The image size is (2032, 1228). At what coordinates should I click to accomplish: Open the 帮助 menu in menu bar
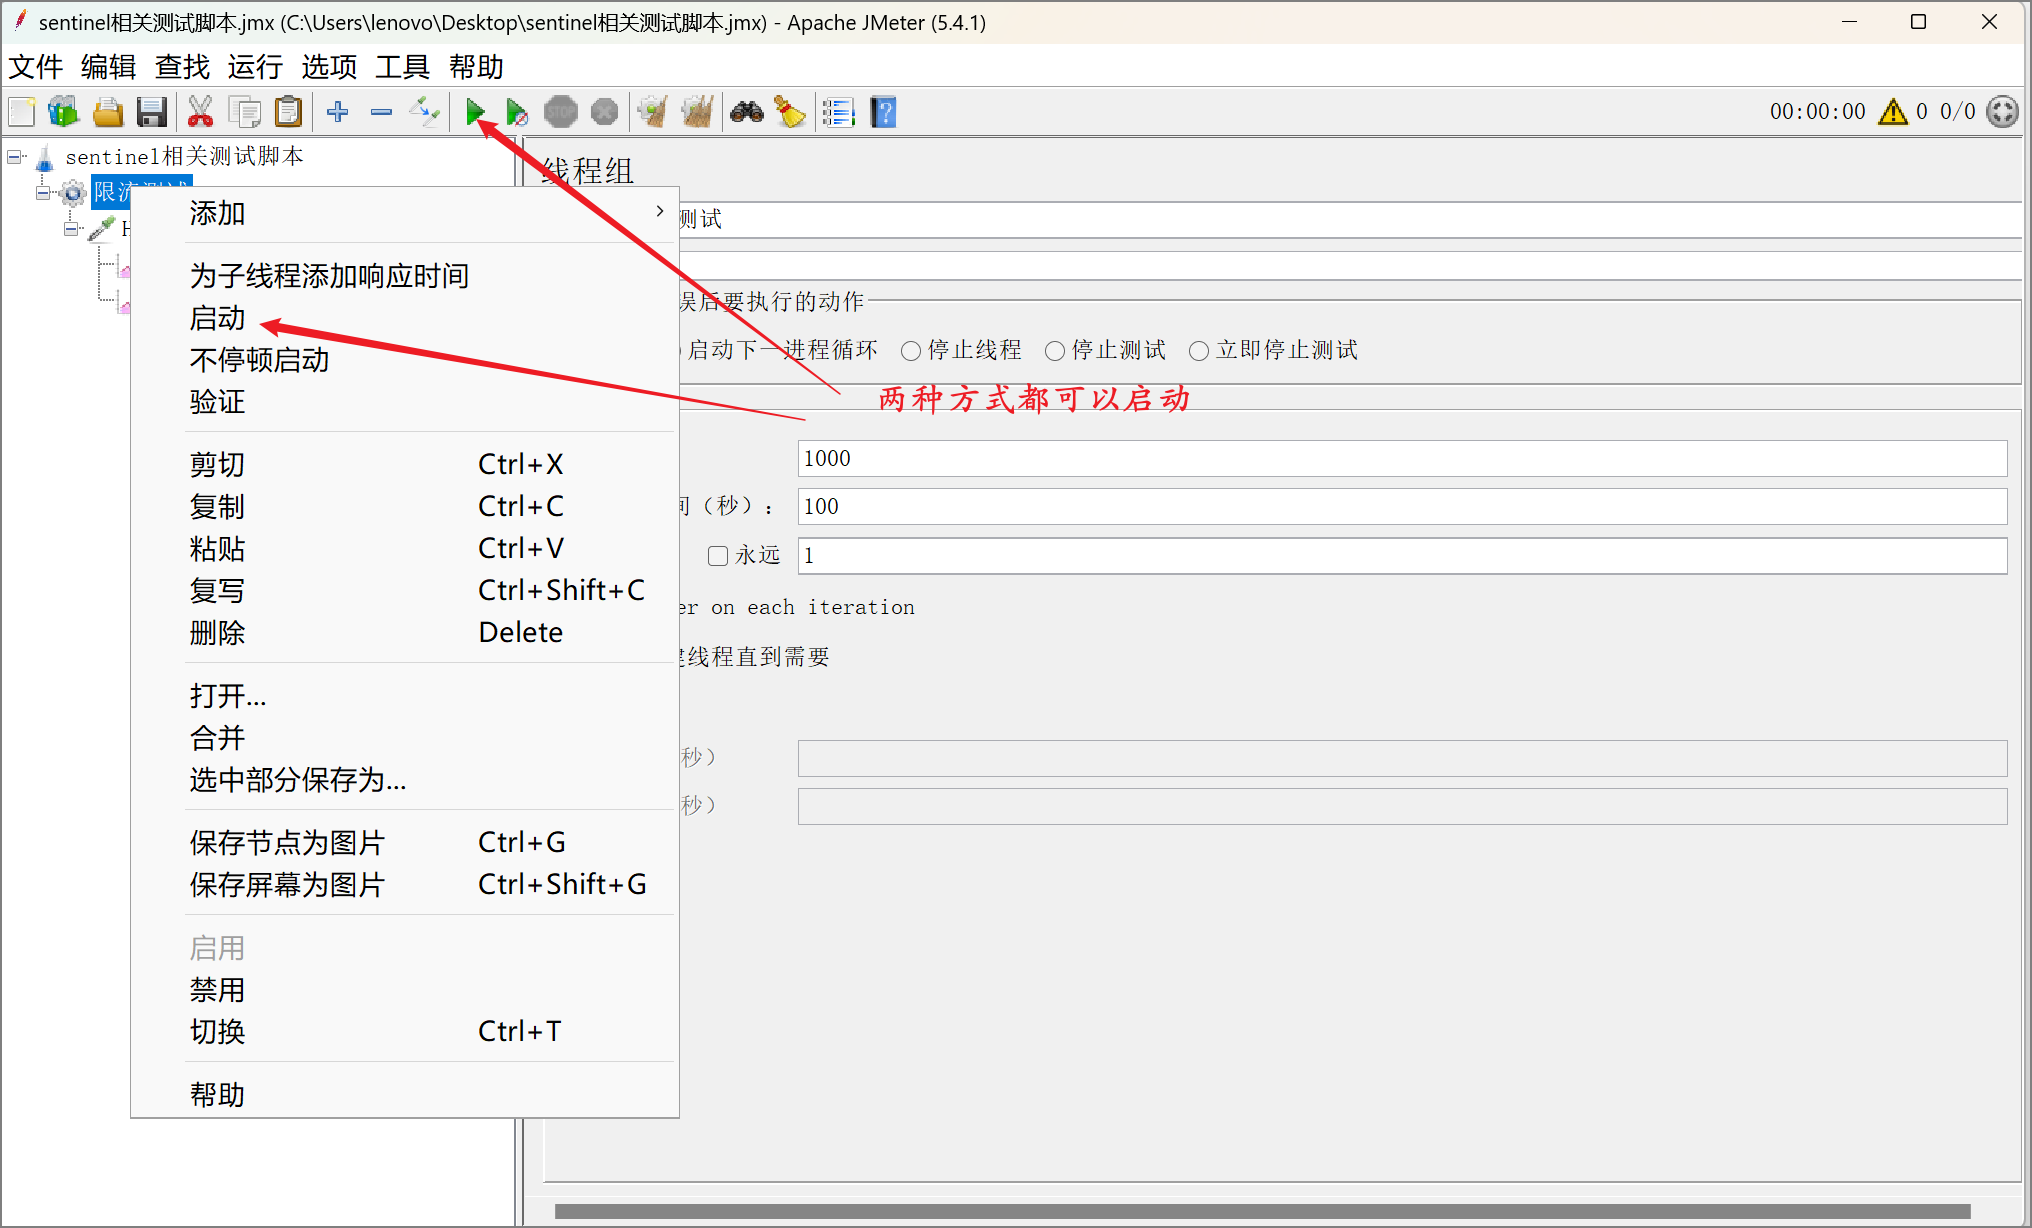click(x=476, y=67)
